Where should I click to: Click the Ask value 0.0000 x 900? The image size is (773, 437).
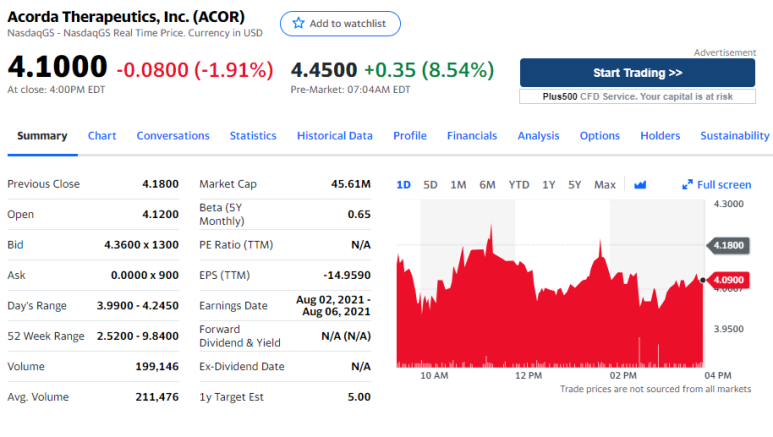coord(144,275)
